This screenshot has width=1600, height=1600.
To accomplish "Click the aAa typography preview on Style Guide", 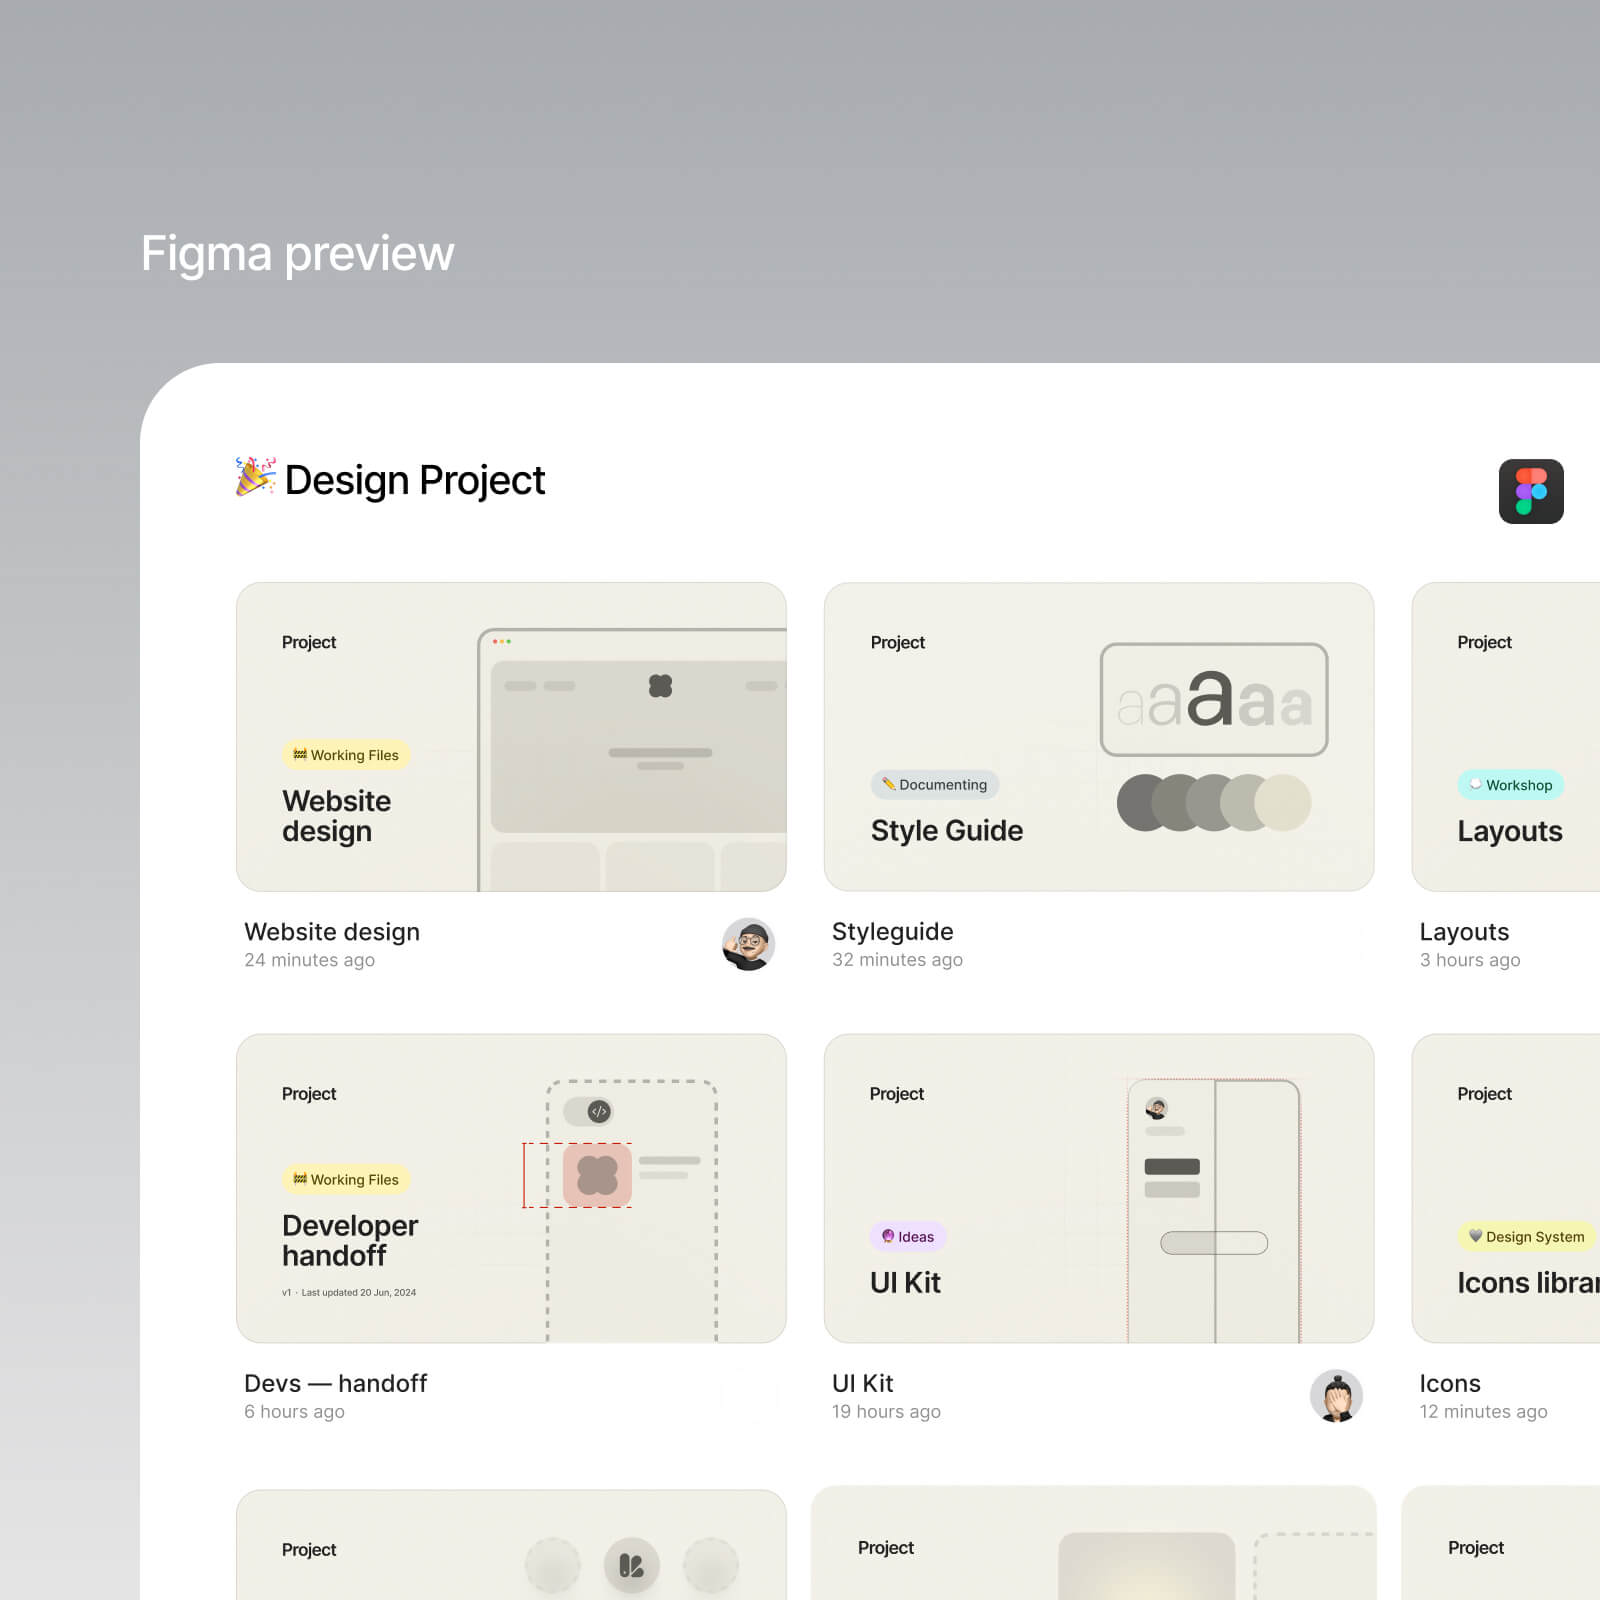I will pos(1213,700).
